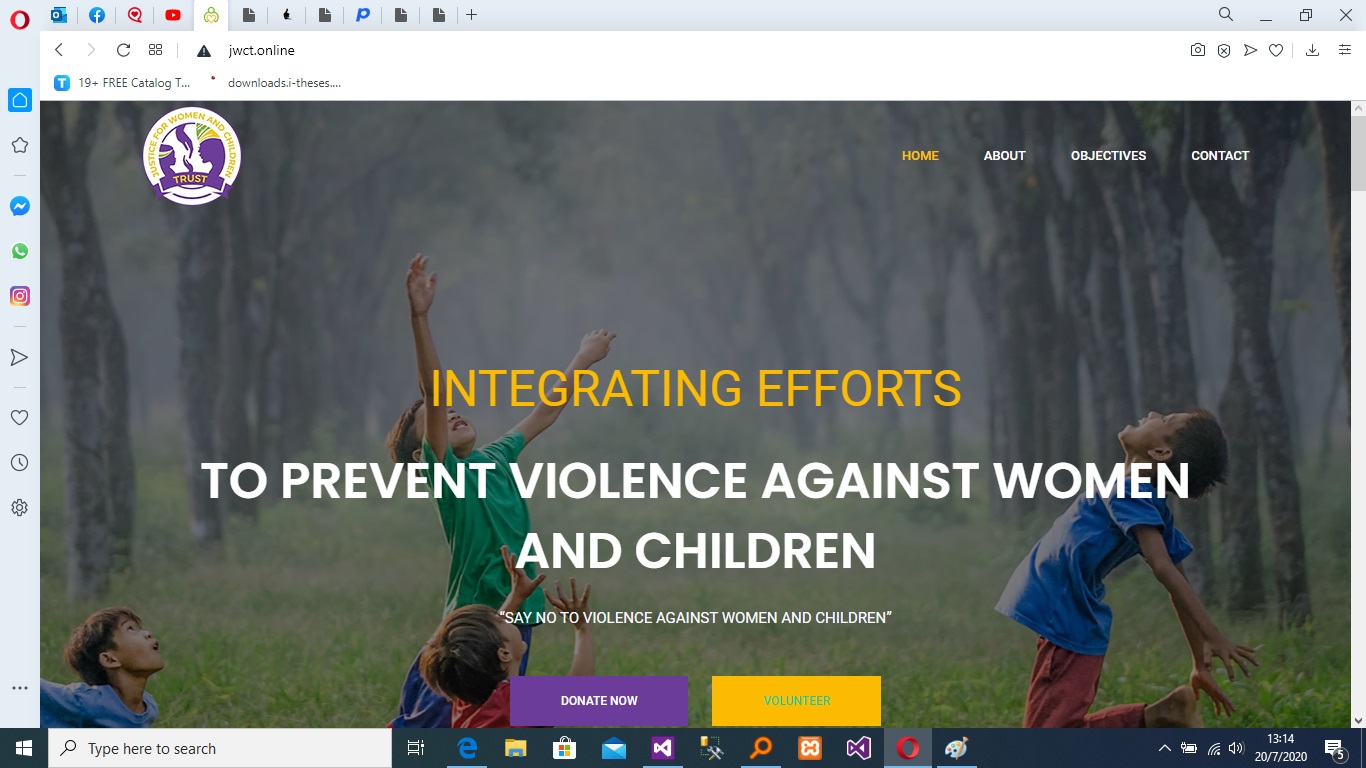Open the ad blocker shield icon
The width and height of the screenshot is (1366, 768).
1223,50
